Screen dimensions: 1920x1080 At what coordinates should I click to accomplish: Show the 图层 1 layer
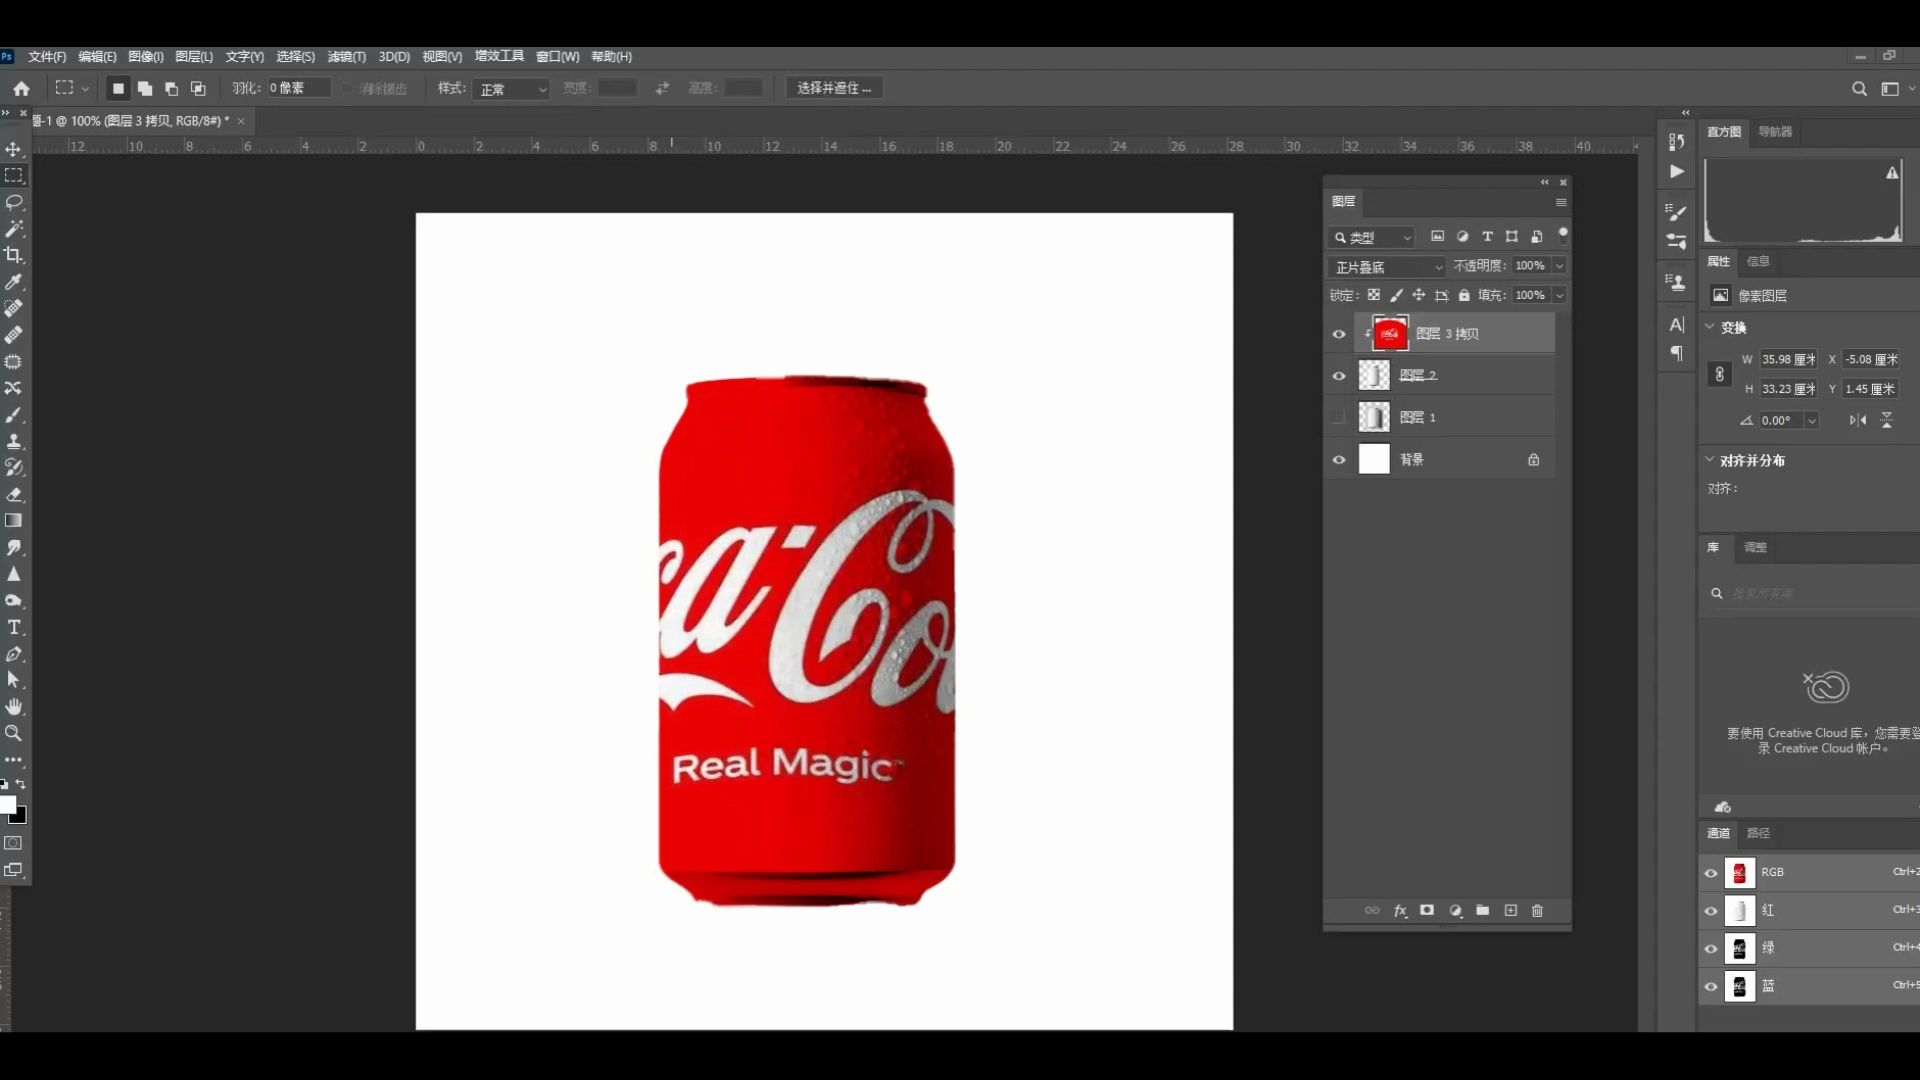[x=1339, y=417]
